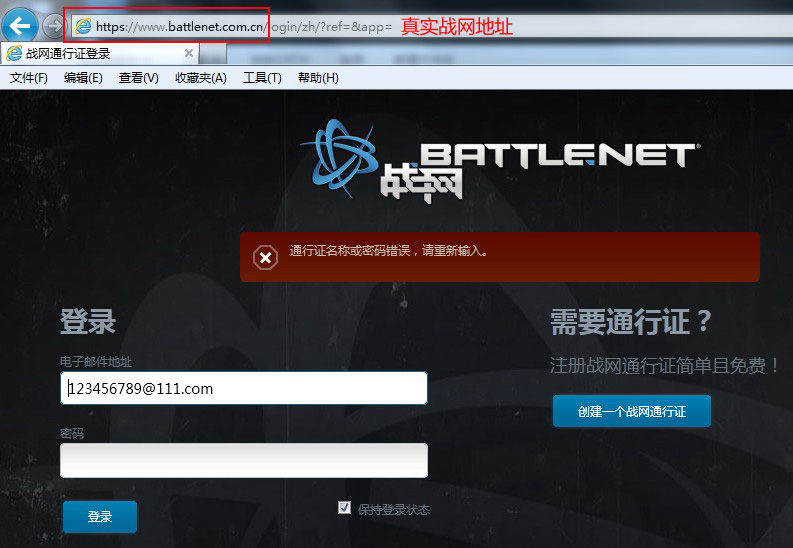Toggle the 保持登录状态 checkbox
The width and height of the screenshot is (793, 548).
click(345, 508)
